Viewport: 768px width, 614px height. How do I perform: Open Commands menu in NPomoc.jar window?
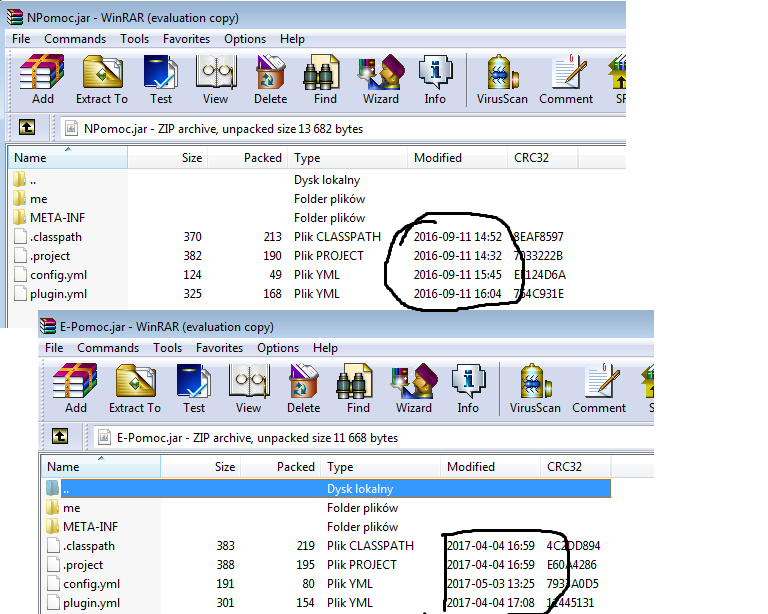tap(75, 39)
